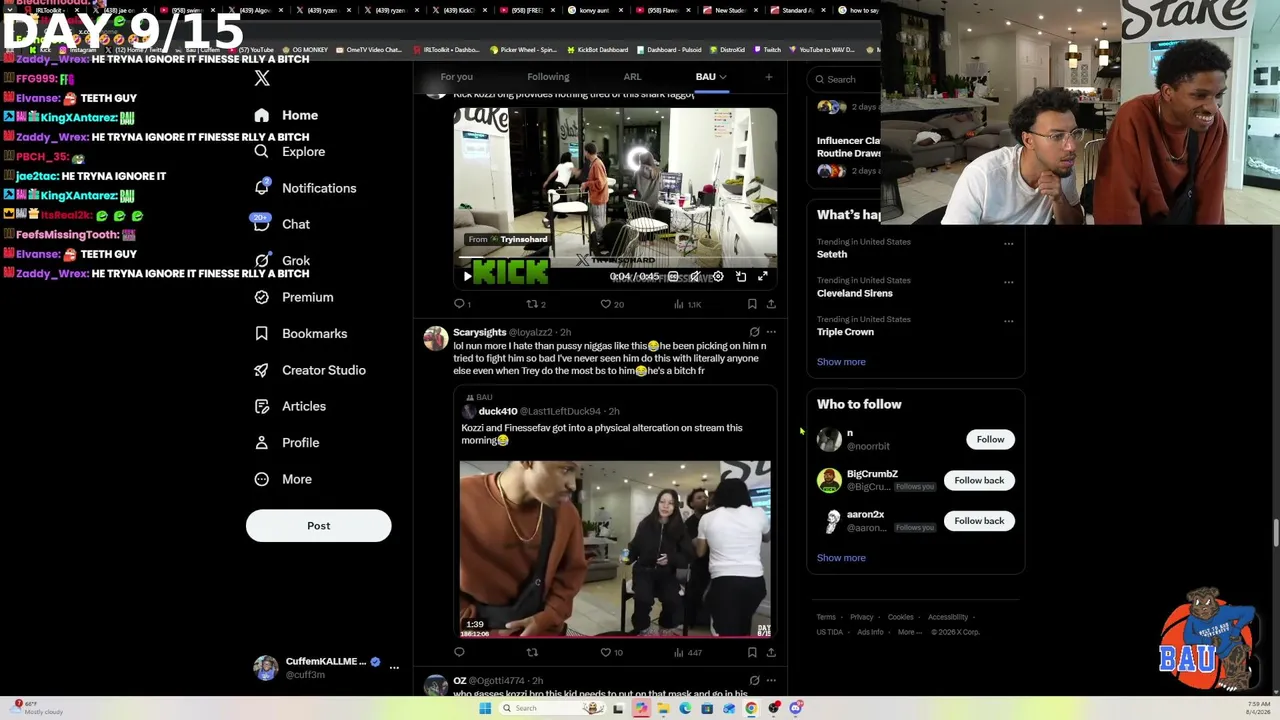This screenshot has width=1280, height=720.
Task: Open the quoted duck410 video
Action: 615,549
